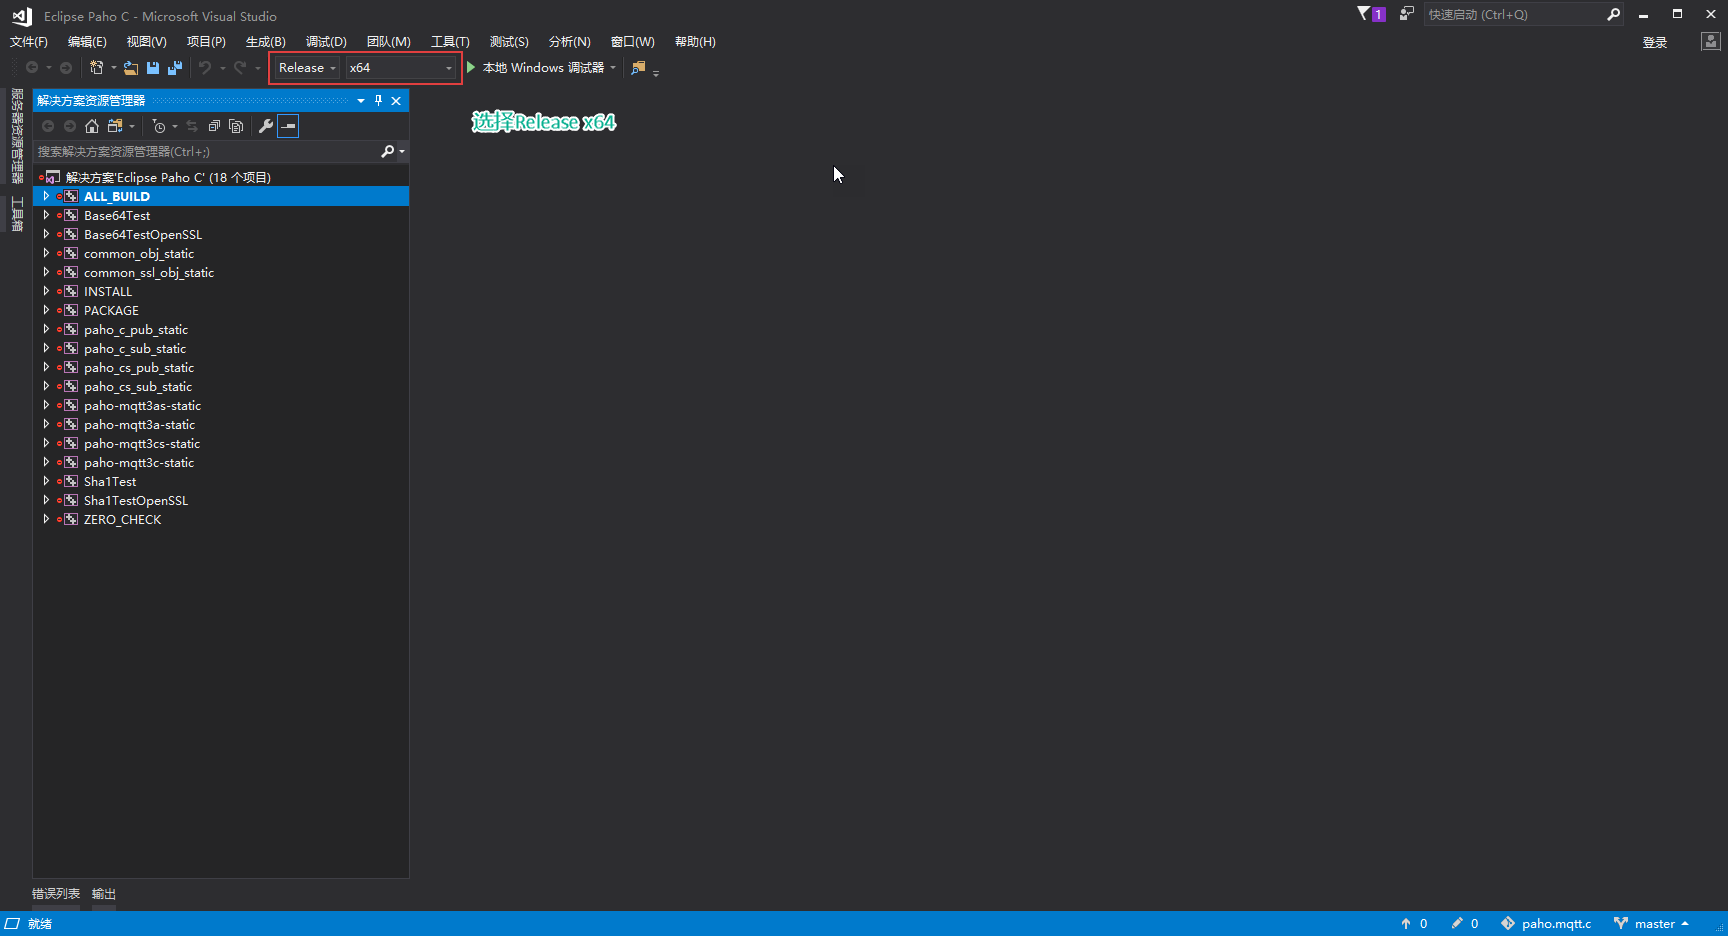1728x936 pixels.
Task: Click the Solution Explorer search magnifier
Action: point(388,152)
